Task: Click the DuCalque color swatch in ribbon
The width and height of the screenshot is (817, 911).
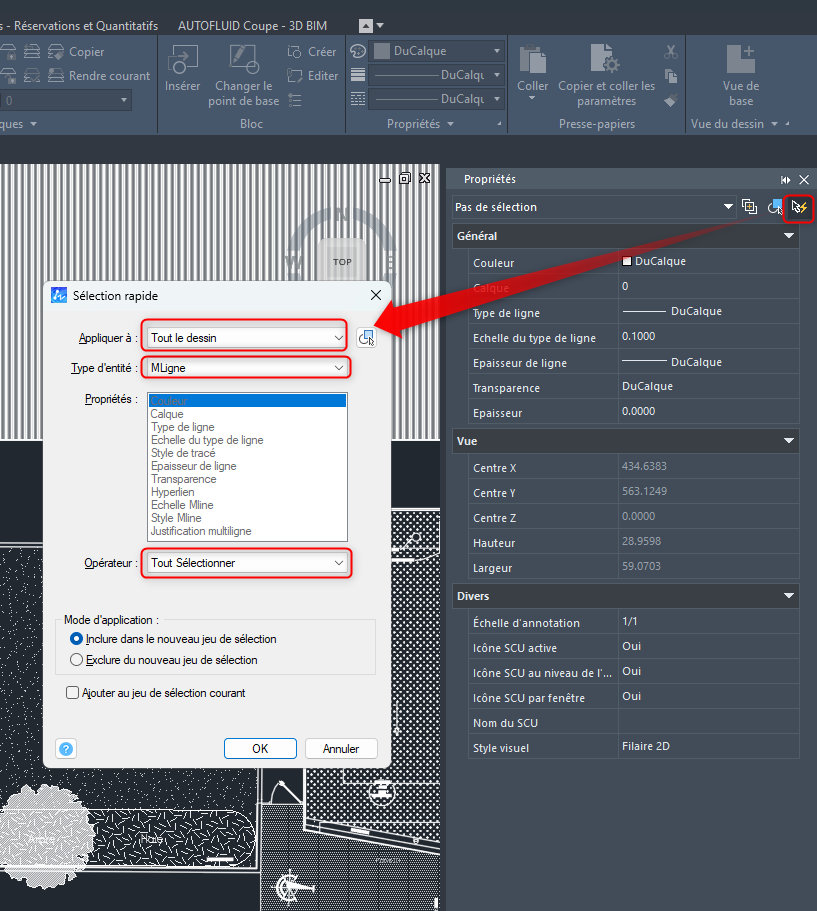Action: click(383, 51)
